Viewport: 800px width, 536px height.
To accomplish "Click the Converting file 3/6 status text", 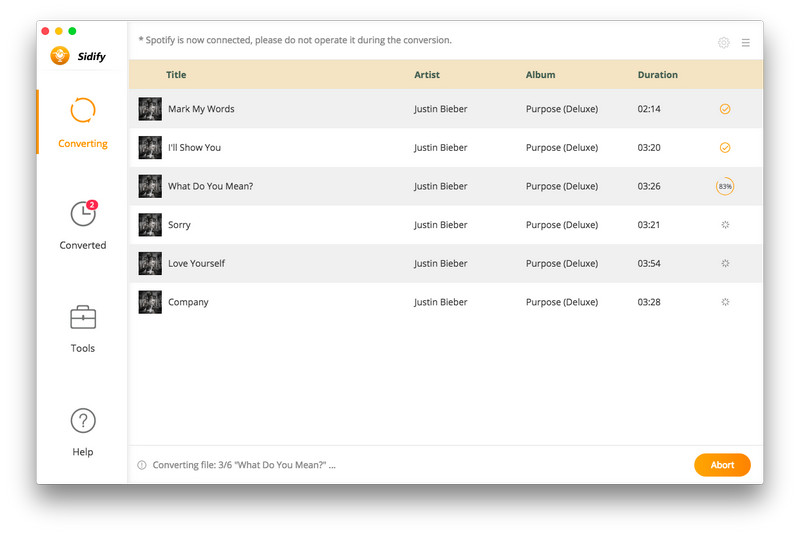I will tap(244, 465).
